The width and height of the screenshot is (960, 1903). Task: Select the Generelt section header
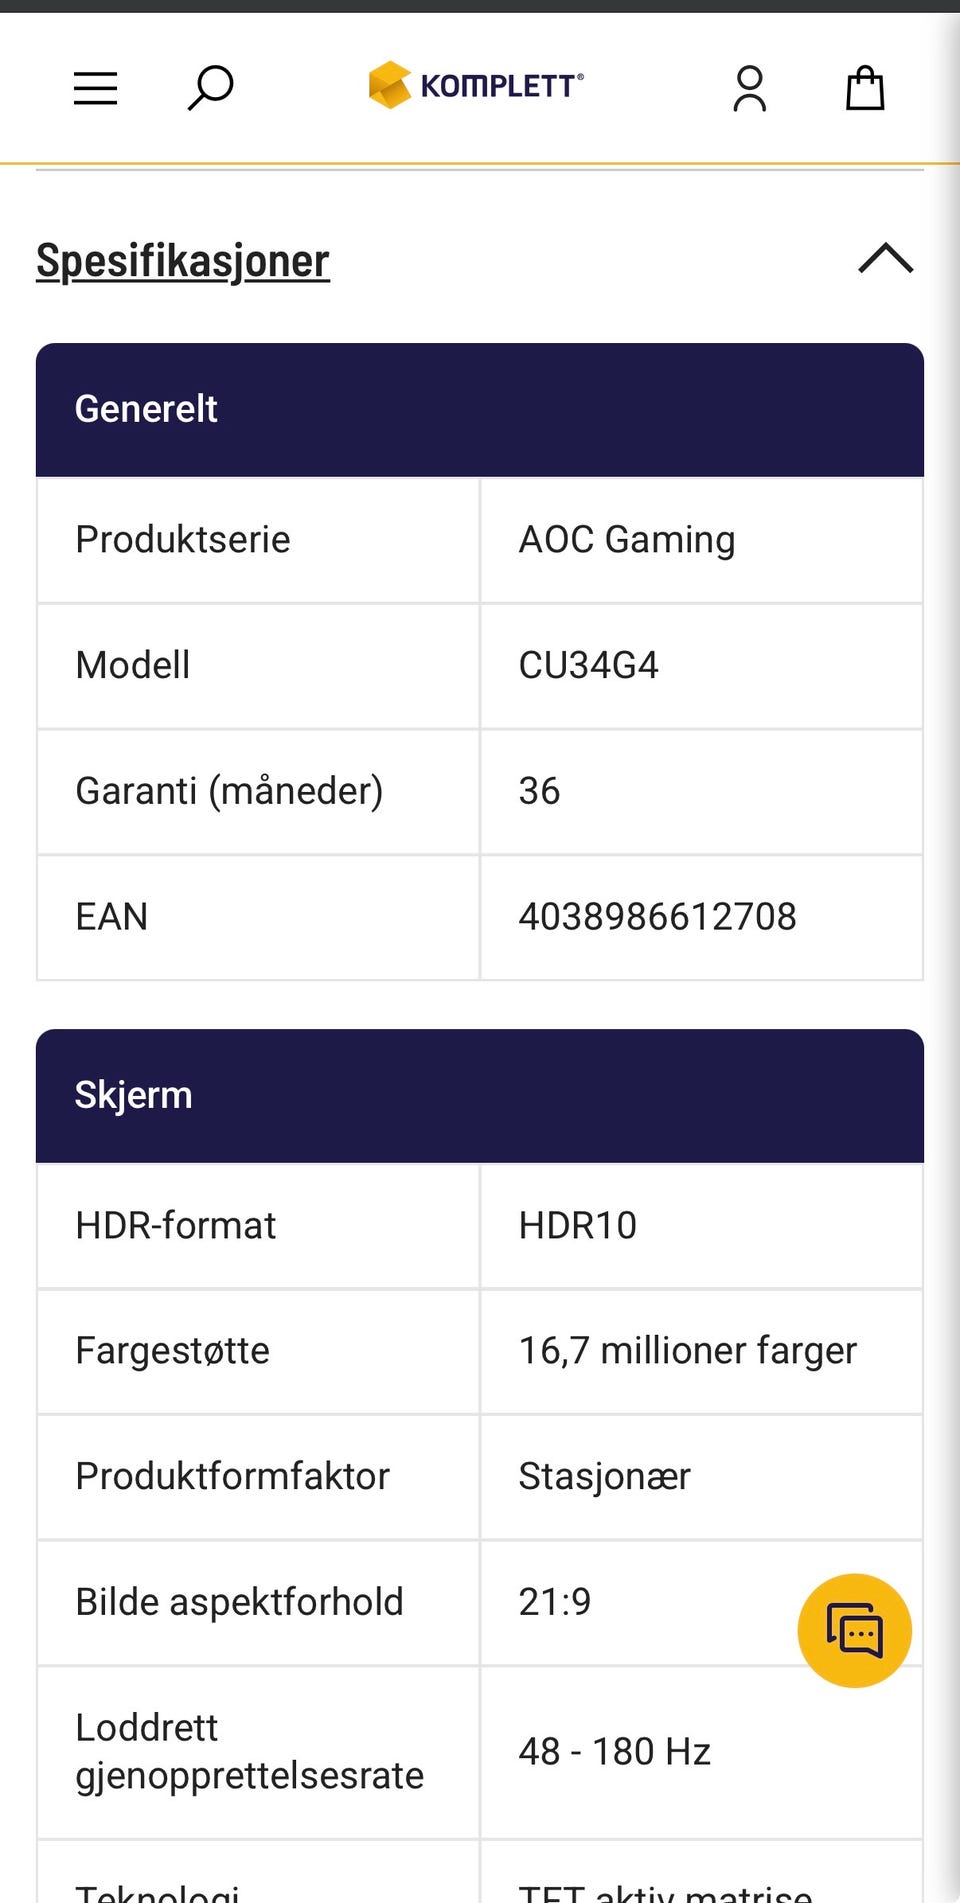tap(480, 410)
